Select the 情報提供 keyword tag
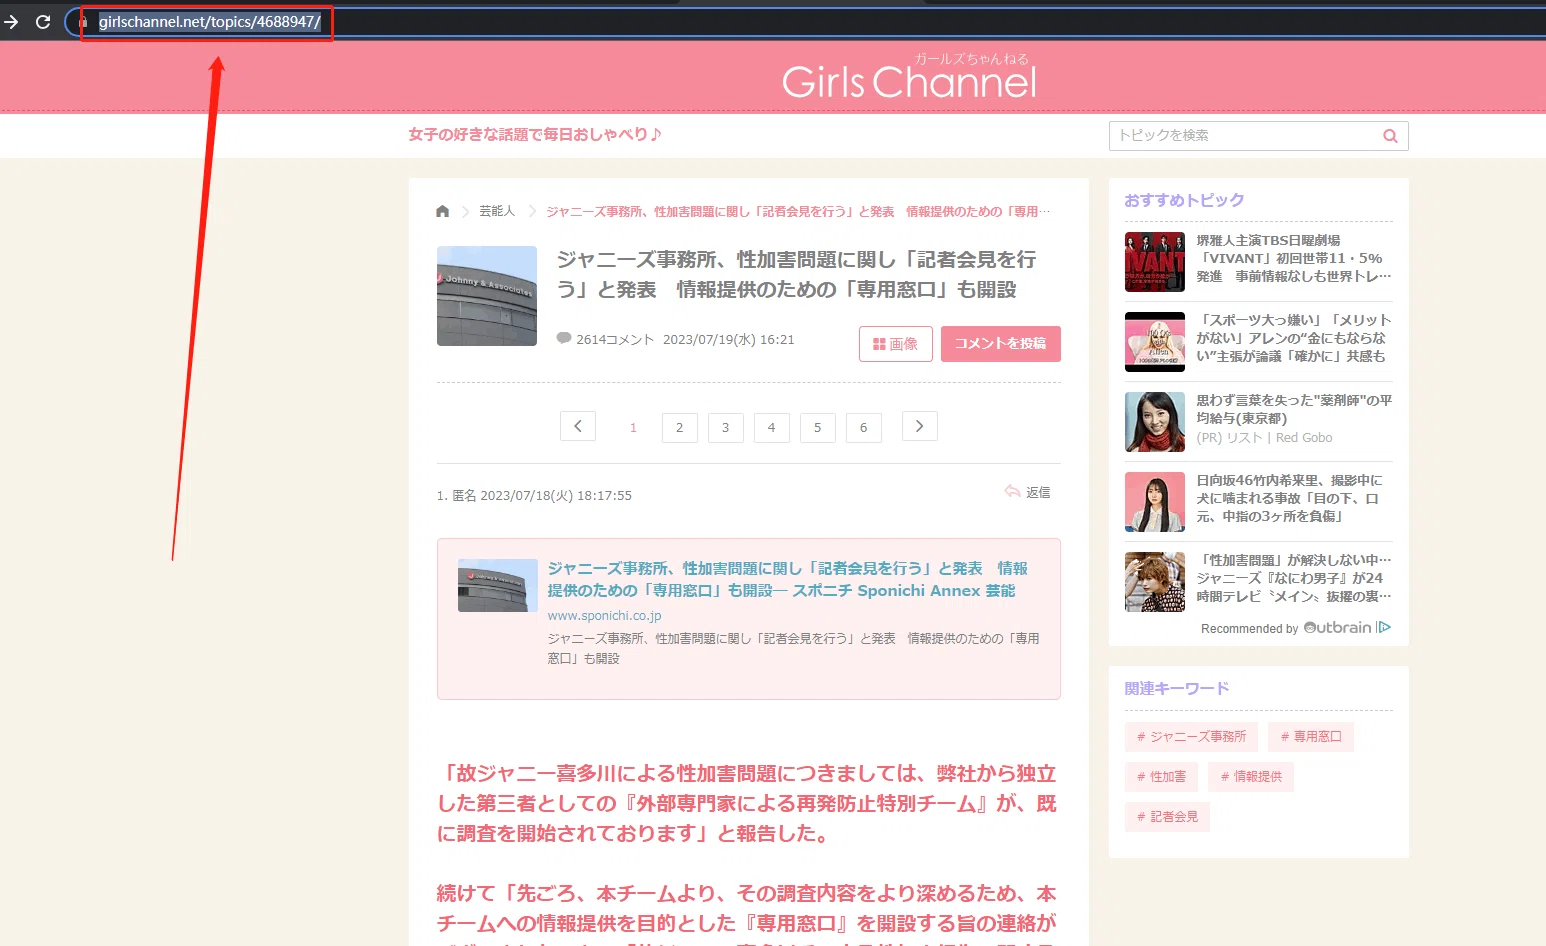The width and height of the screenshot is (1546, 946). tap(1251, 777)
